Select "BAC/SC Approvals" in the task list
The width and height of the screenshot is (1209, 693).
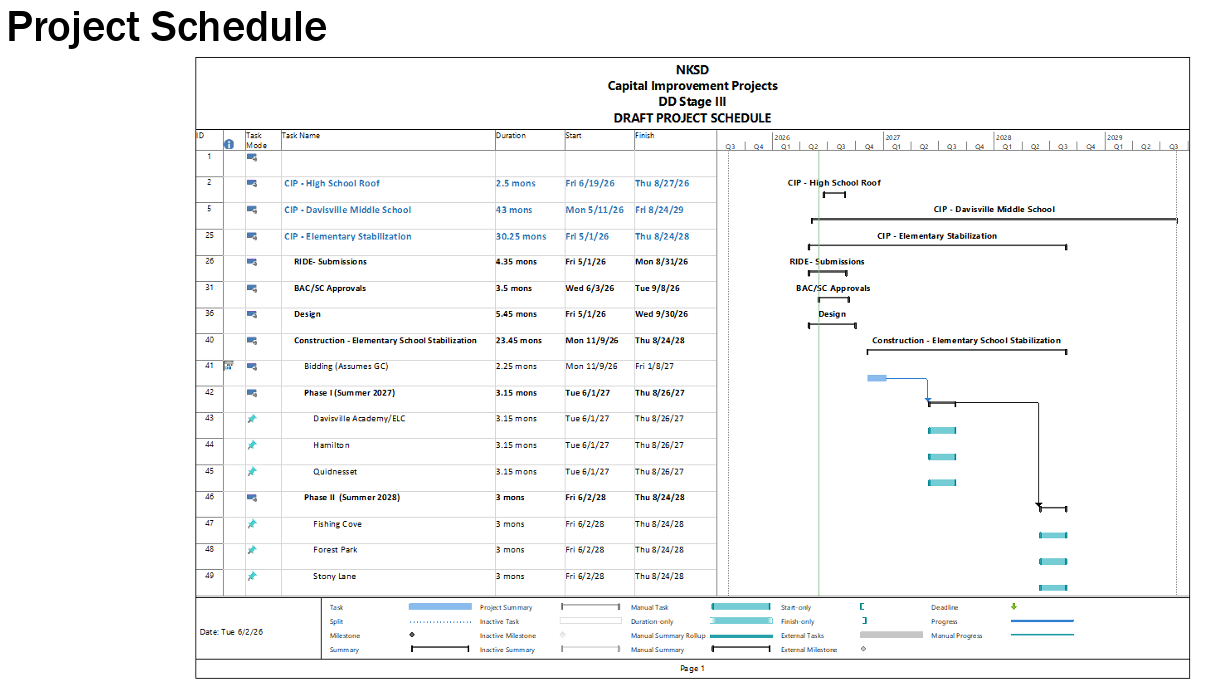(330, 288)
